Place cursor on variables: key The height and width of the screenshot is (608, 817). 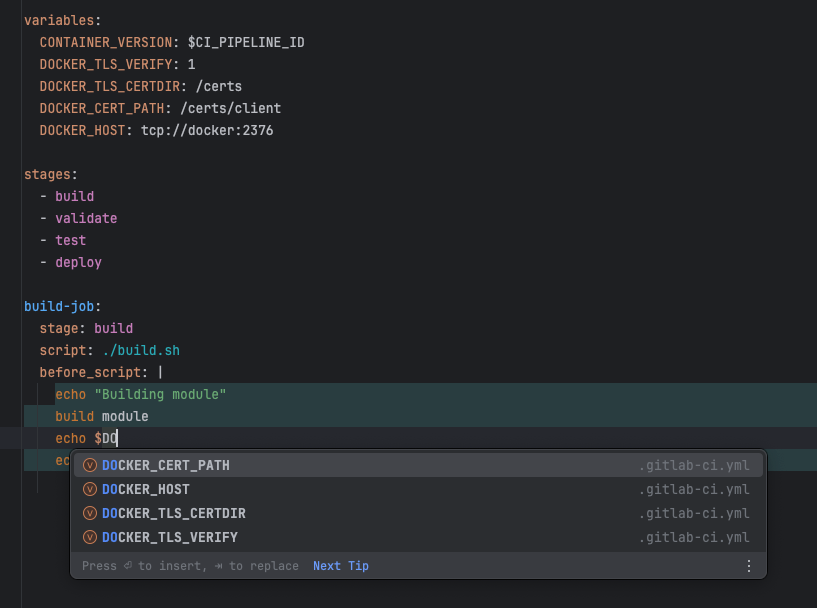pos(63,20)
